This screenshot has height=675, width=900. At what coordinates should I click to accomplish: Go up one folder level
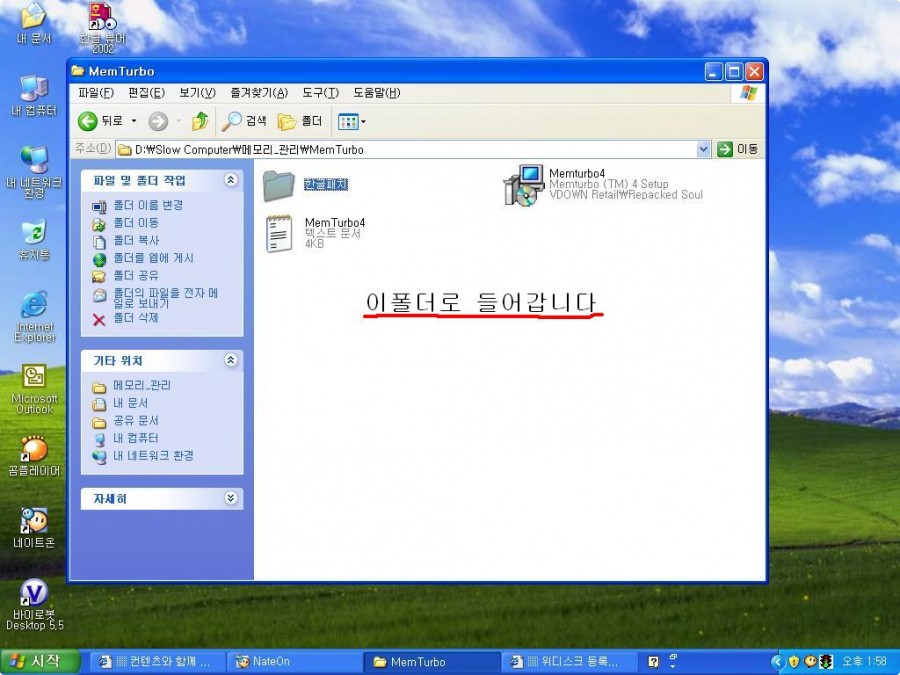(200, 121)
